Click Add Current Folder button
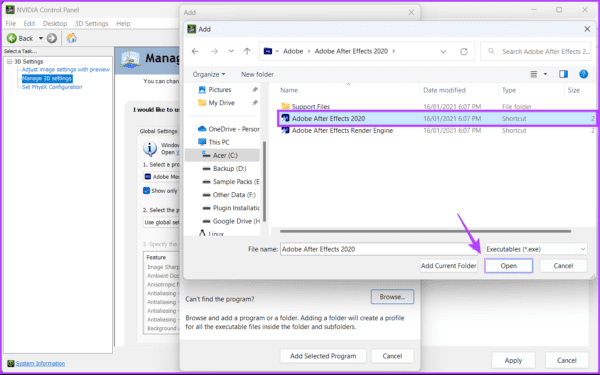600x375 pixels. [448, 266]
